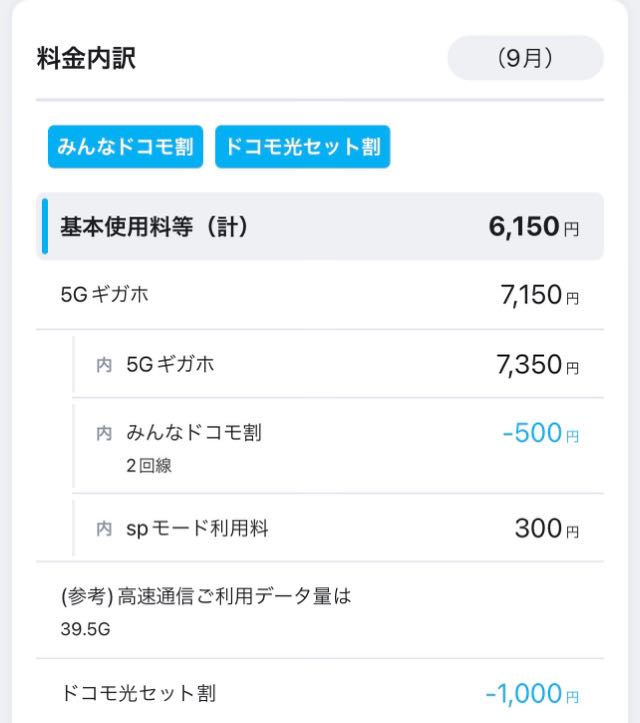The image size is (640, 723).
Task: Click the -500円 discount amount
Action: pyautogui.click(x=540, y=433)
